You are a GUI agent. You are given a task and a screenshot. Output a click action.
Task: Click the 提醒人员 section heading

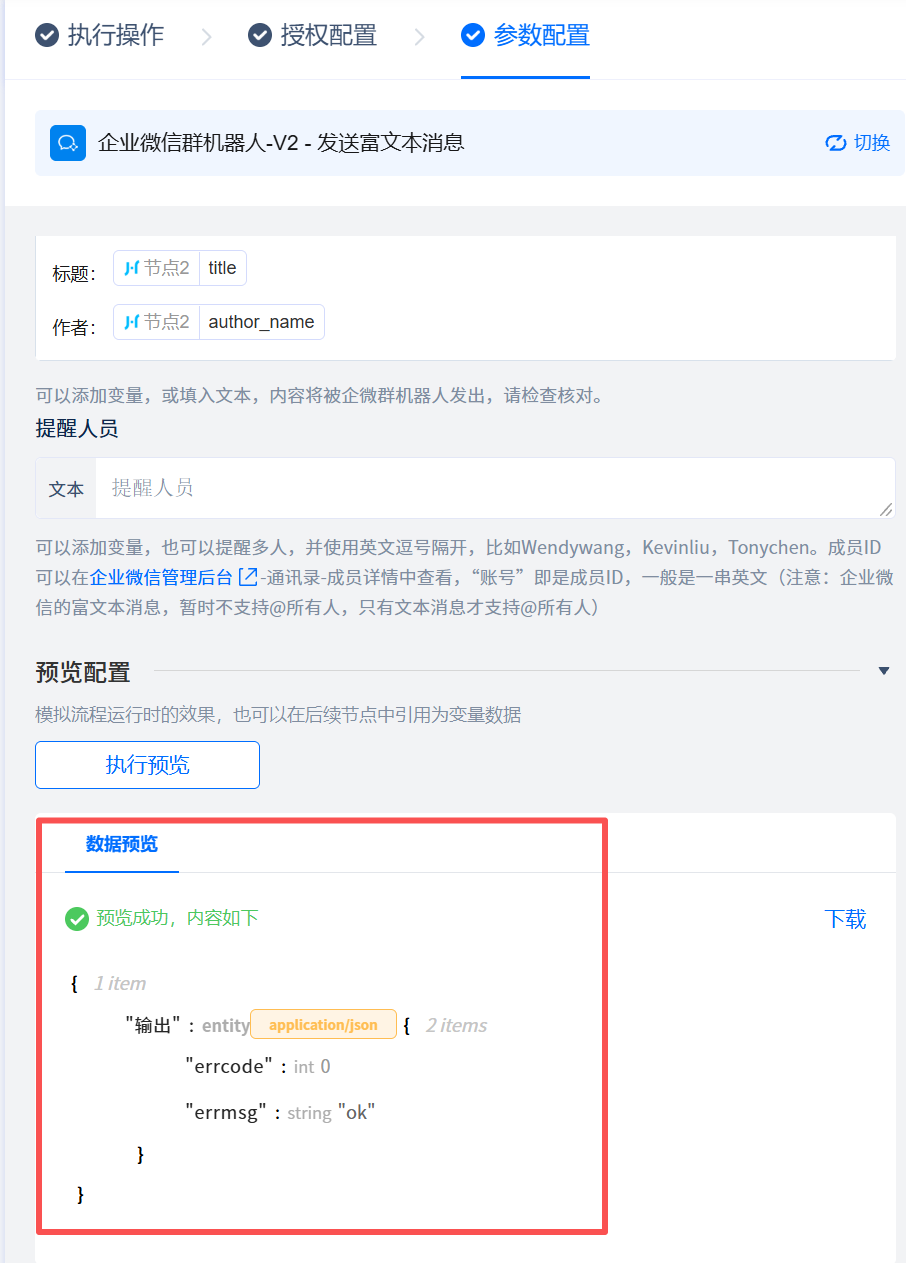pos(77,429)
